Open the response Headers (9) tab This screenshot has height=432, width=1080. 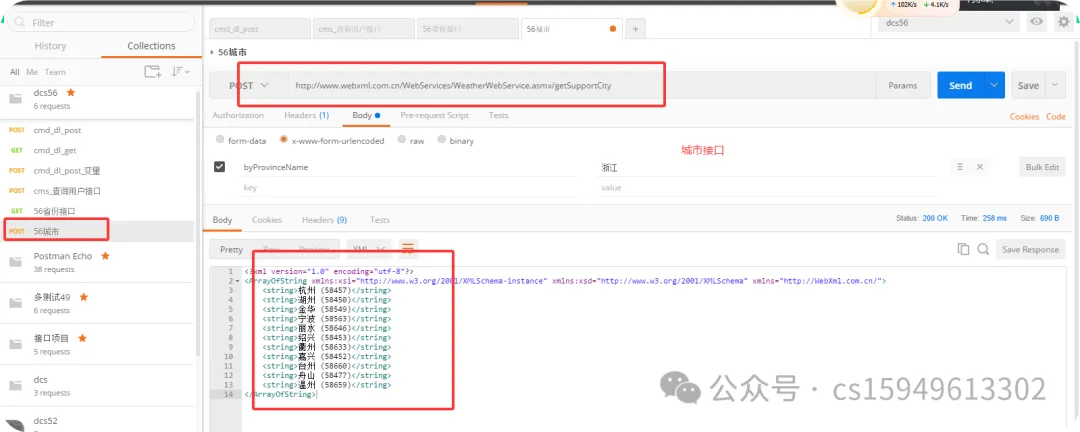point(324,220)
